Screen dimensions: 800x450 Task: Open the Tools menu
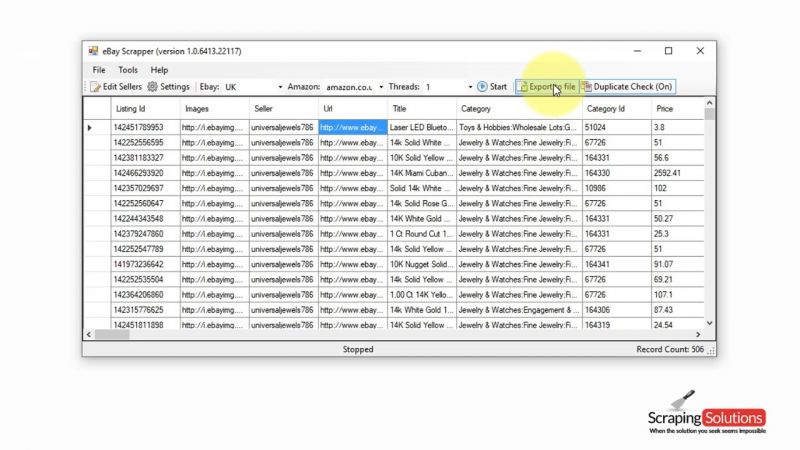click(128, 70)
